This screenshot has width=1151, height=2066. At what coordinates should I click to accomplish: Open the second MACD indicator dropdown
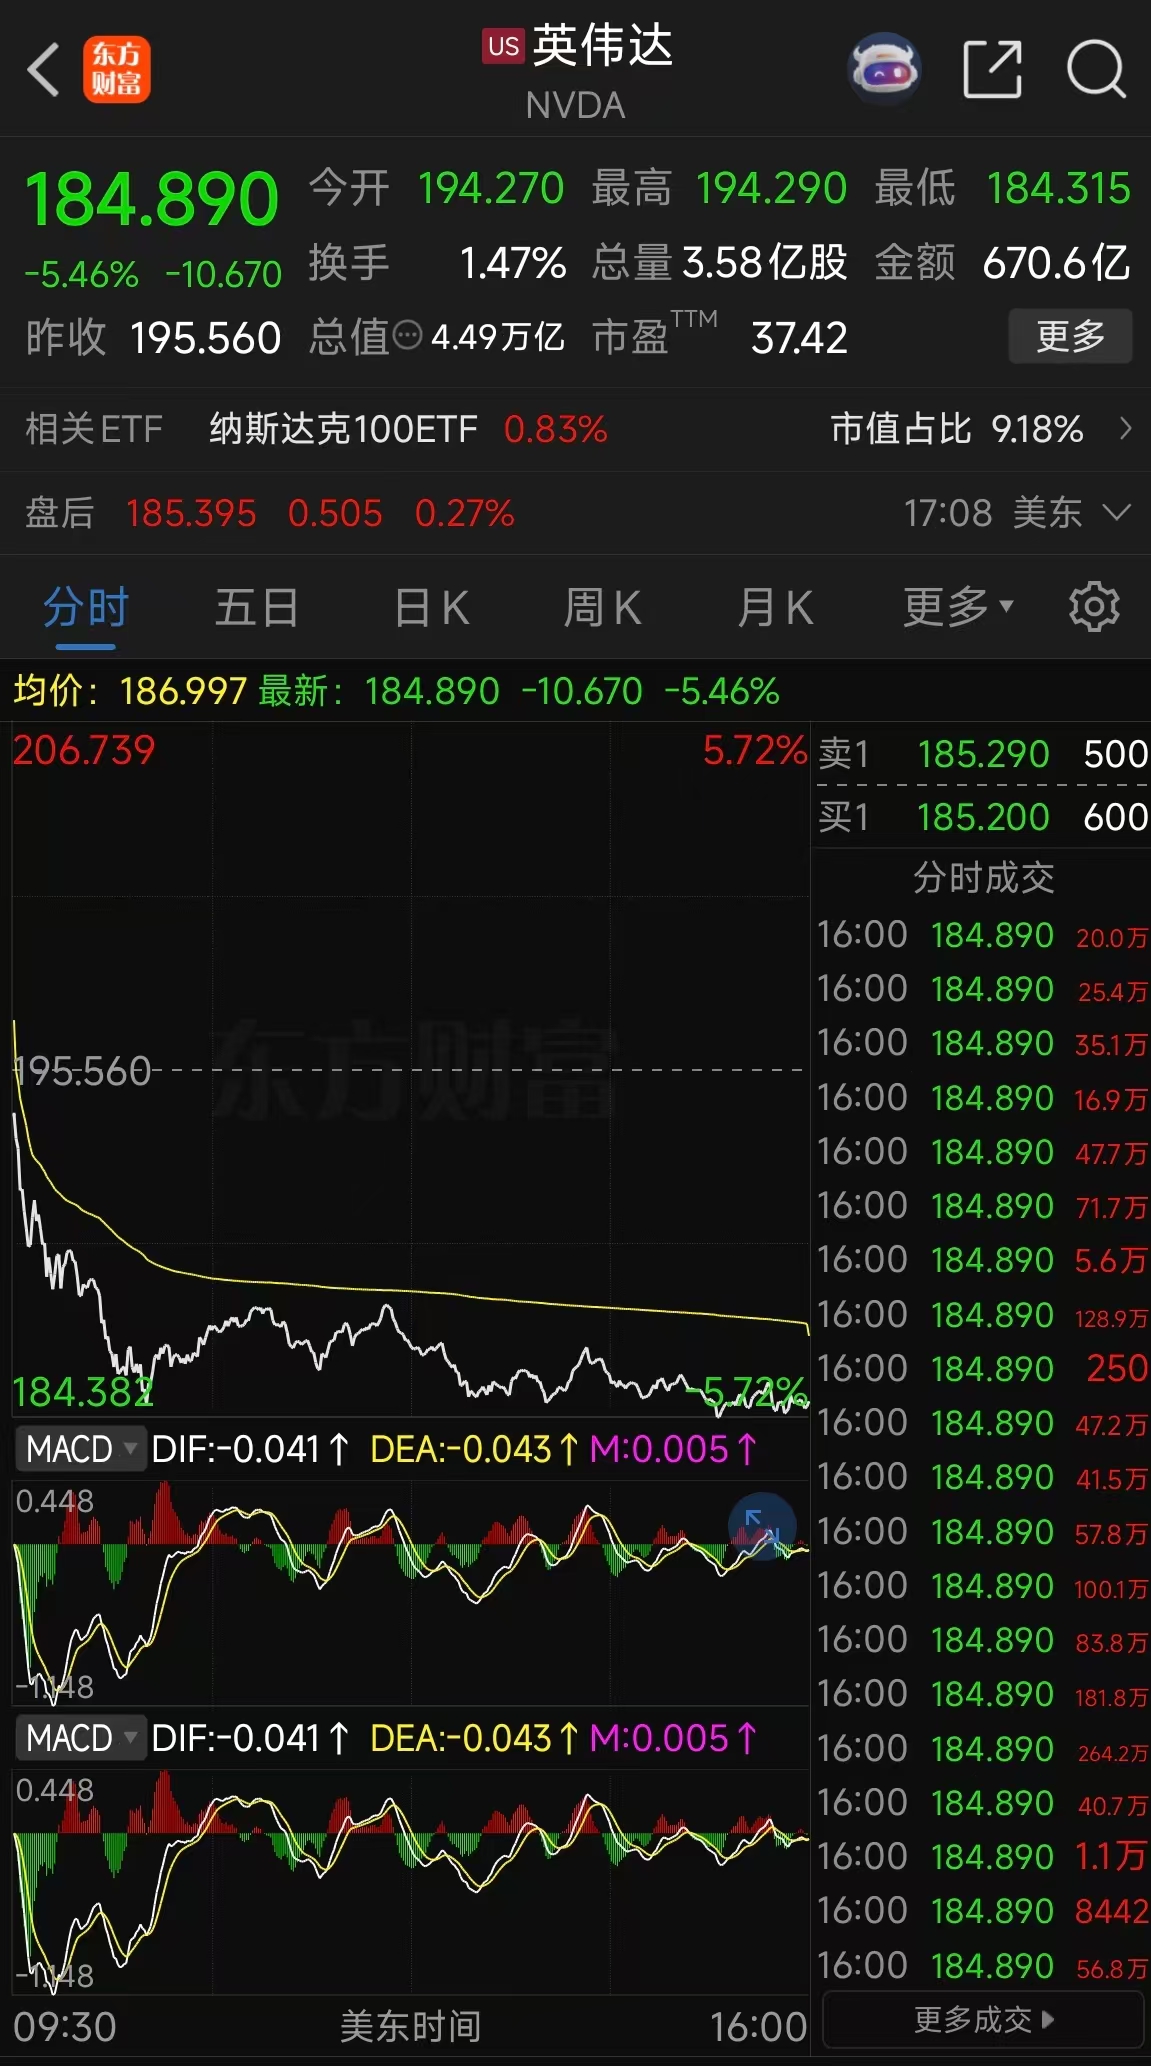tap(80, 1738)
